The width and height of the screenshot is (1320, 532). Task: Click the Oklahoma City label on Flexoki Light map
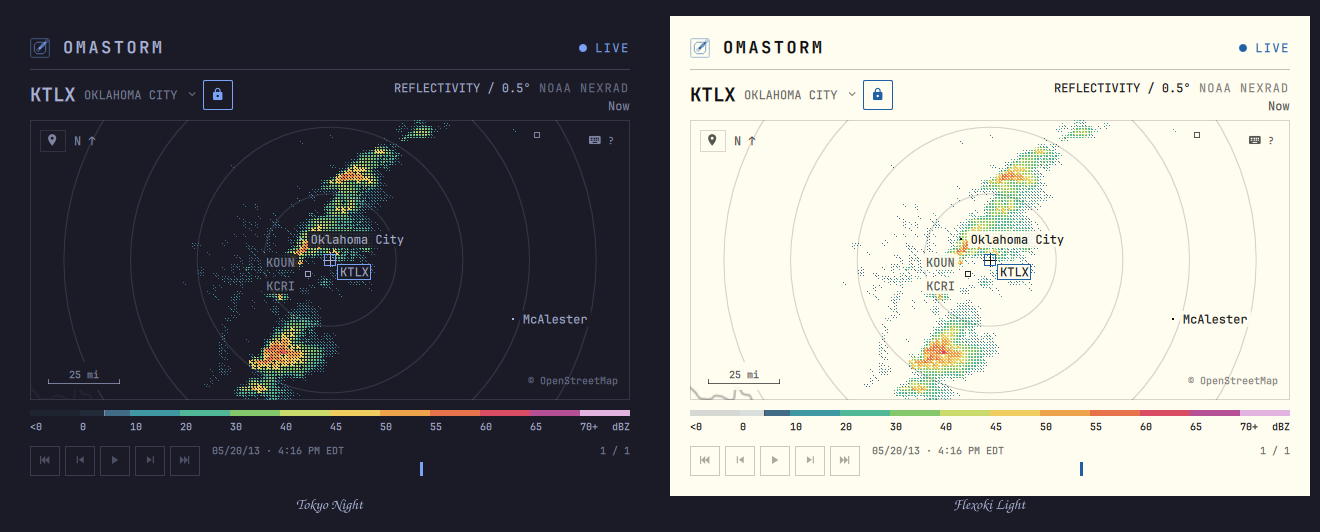coord(1017,240)
